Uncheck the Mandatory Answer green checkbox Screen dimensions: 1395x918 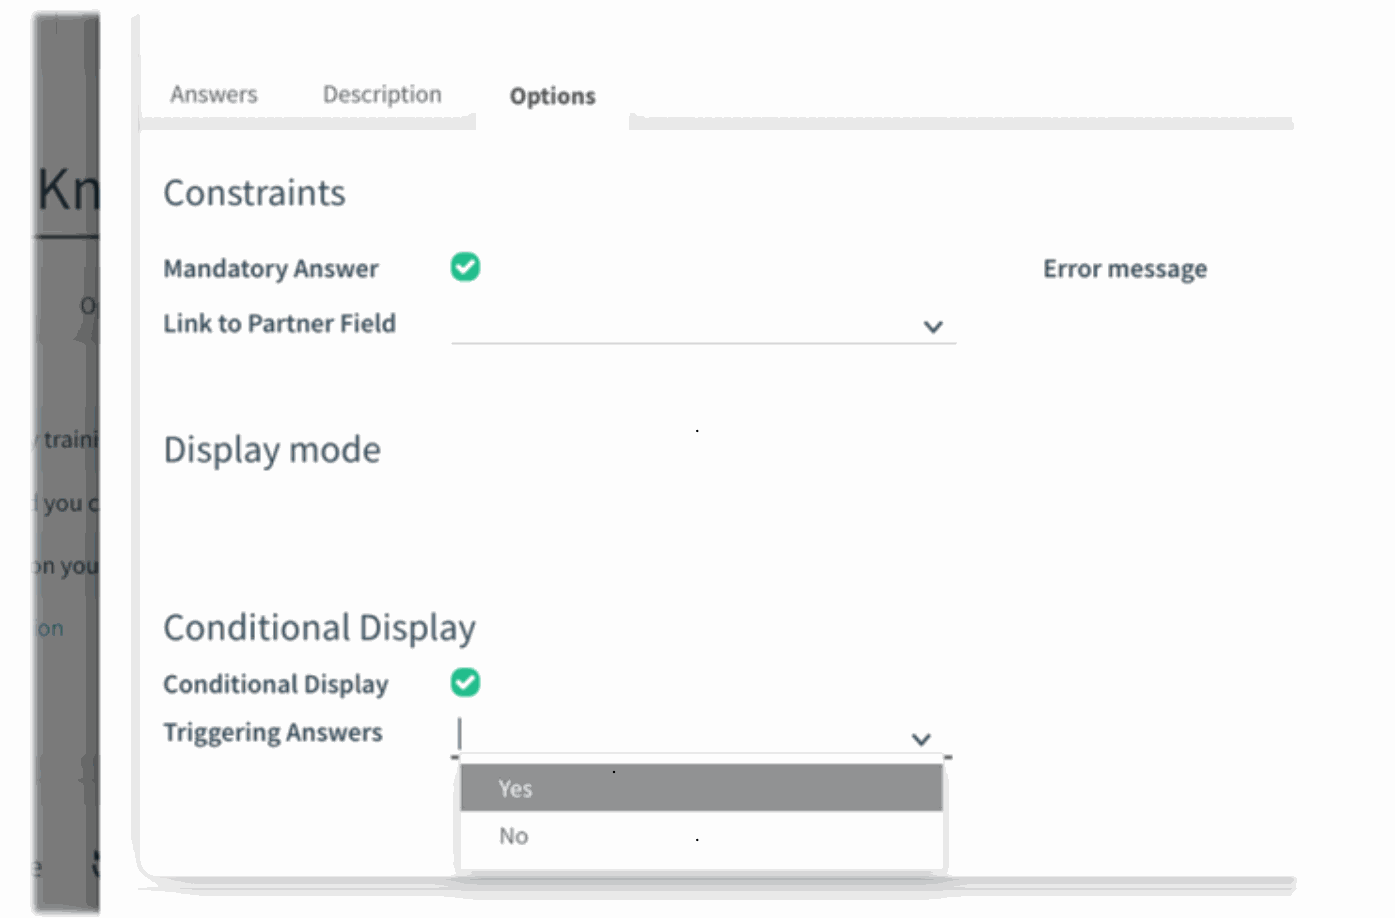tap(465, 267)
